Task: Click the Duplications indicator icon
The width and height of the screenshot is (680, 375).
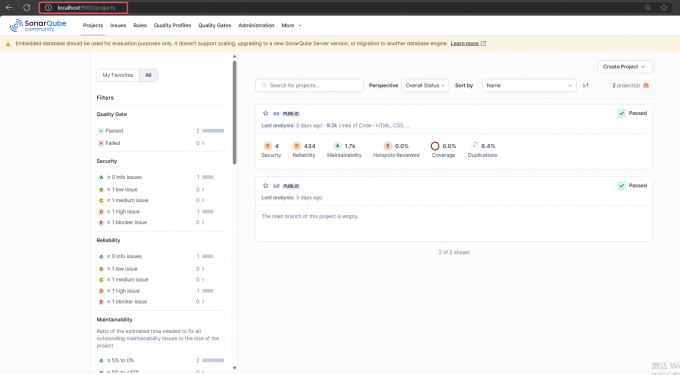Action: pyautogui.click(x=474, y=146)
